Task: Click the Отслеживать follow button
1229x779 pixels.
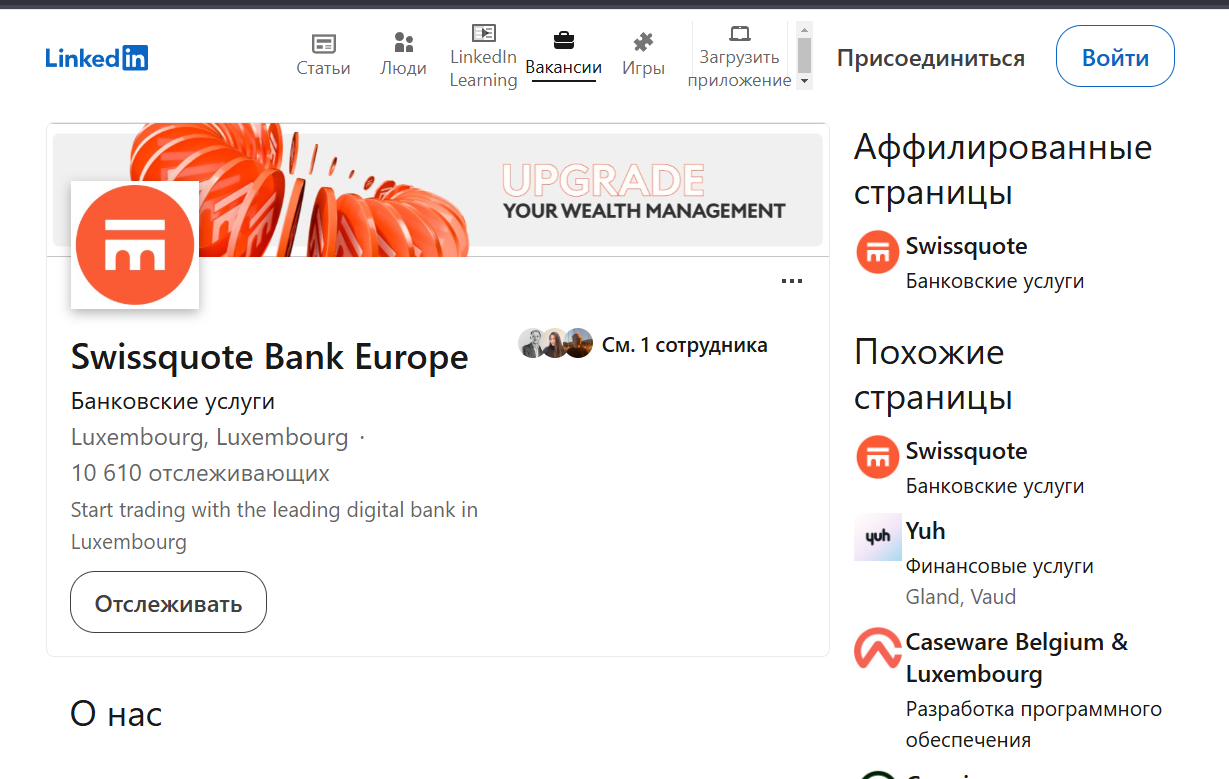Action: pos(168,602)
